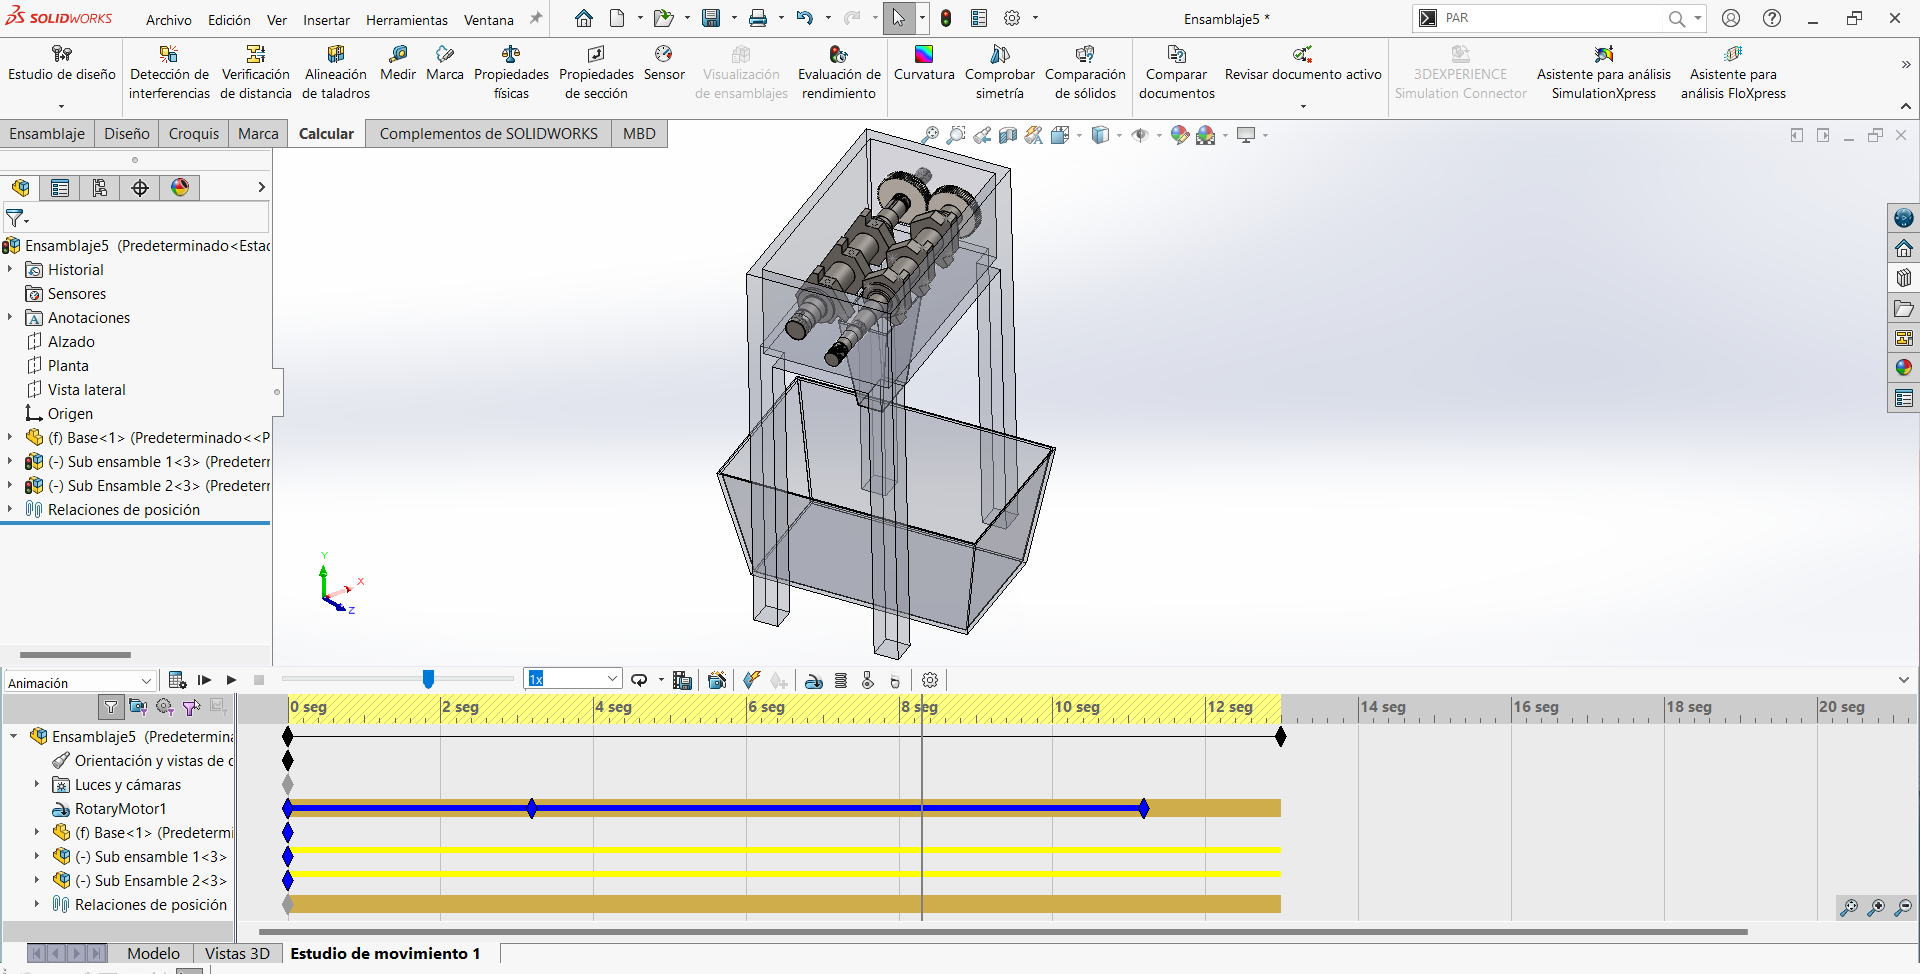
Task: Click the motor icon in motion toolbar
Action: [814, 680]
